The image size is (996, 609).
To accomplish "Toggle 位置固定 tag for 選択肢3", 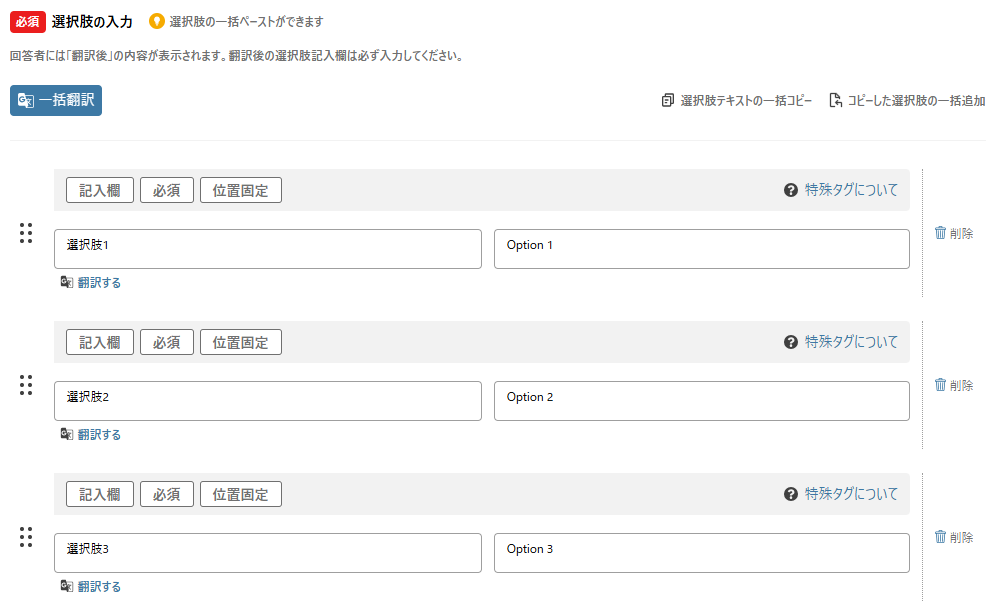I will (x=241, y=494).
